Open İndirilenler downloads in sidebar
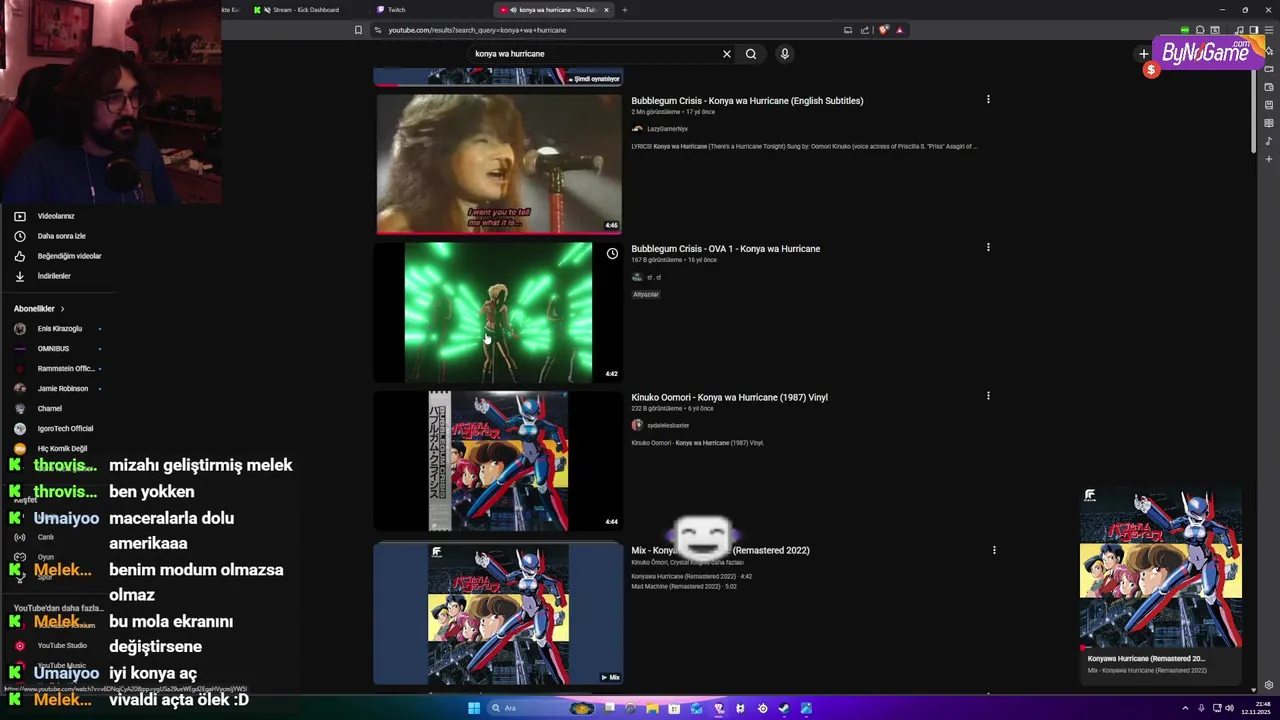Viewport: 1280px width, 720px height. click(x=54, y=276)
